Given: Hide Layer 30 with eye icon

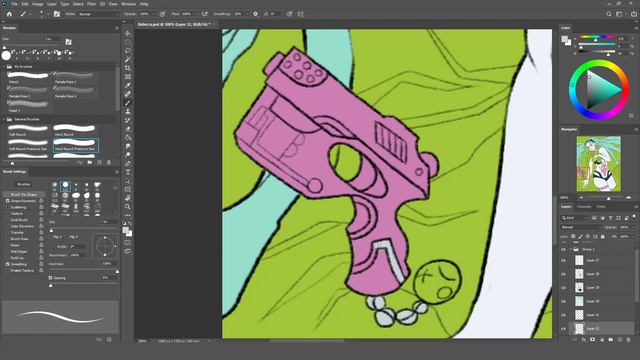Looking at the screenshot, I should point(564,301).
